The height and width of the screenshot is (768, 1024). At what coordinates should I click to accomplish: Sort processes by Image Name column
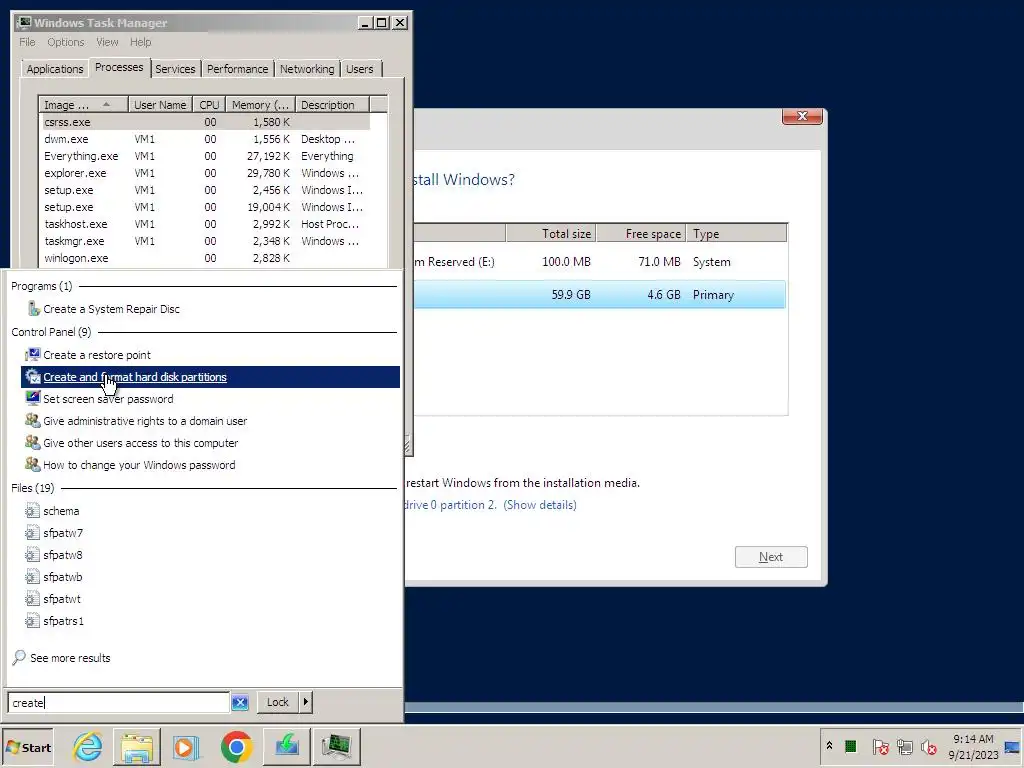pos(83,104)
